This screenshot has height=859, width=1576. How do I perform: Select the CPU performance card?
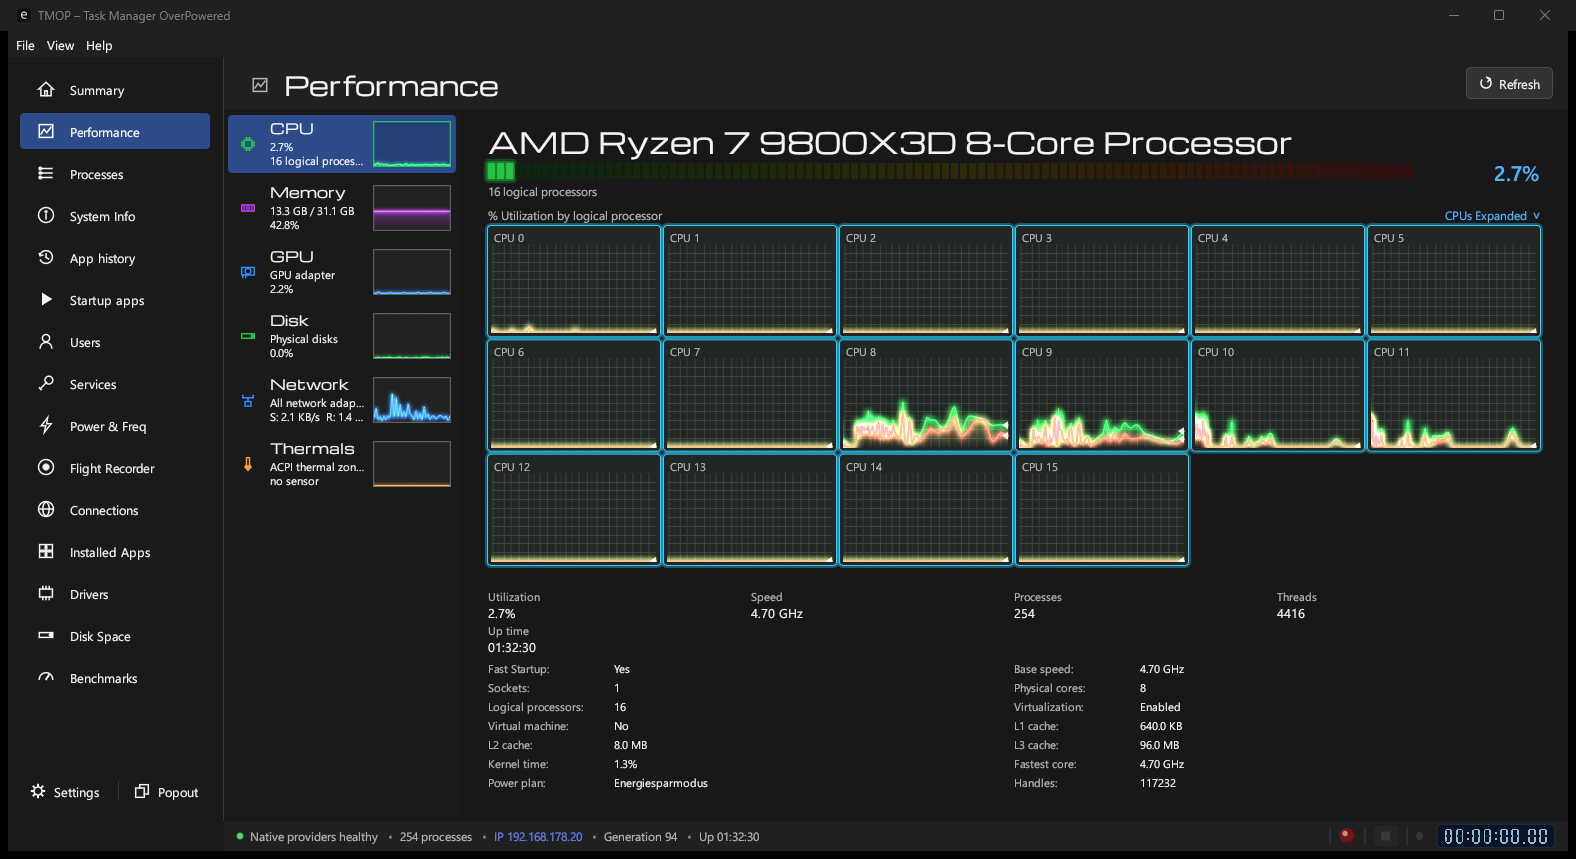(x=342, y=144)
